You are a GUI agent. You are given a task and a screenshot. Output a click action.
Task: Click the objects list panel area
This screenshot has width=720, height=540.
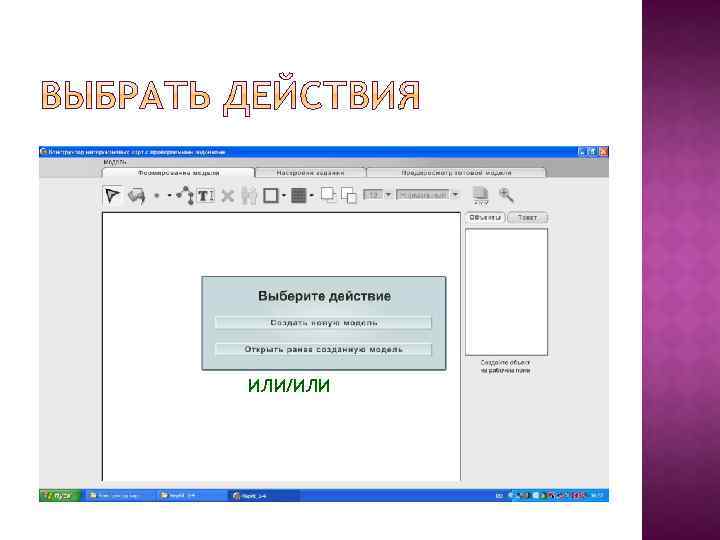pyautogui.click(x=506, y=292)
